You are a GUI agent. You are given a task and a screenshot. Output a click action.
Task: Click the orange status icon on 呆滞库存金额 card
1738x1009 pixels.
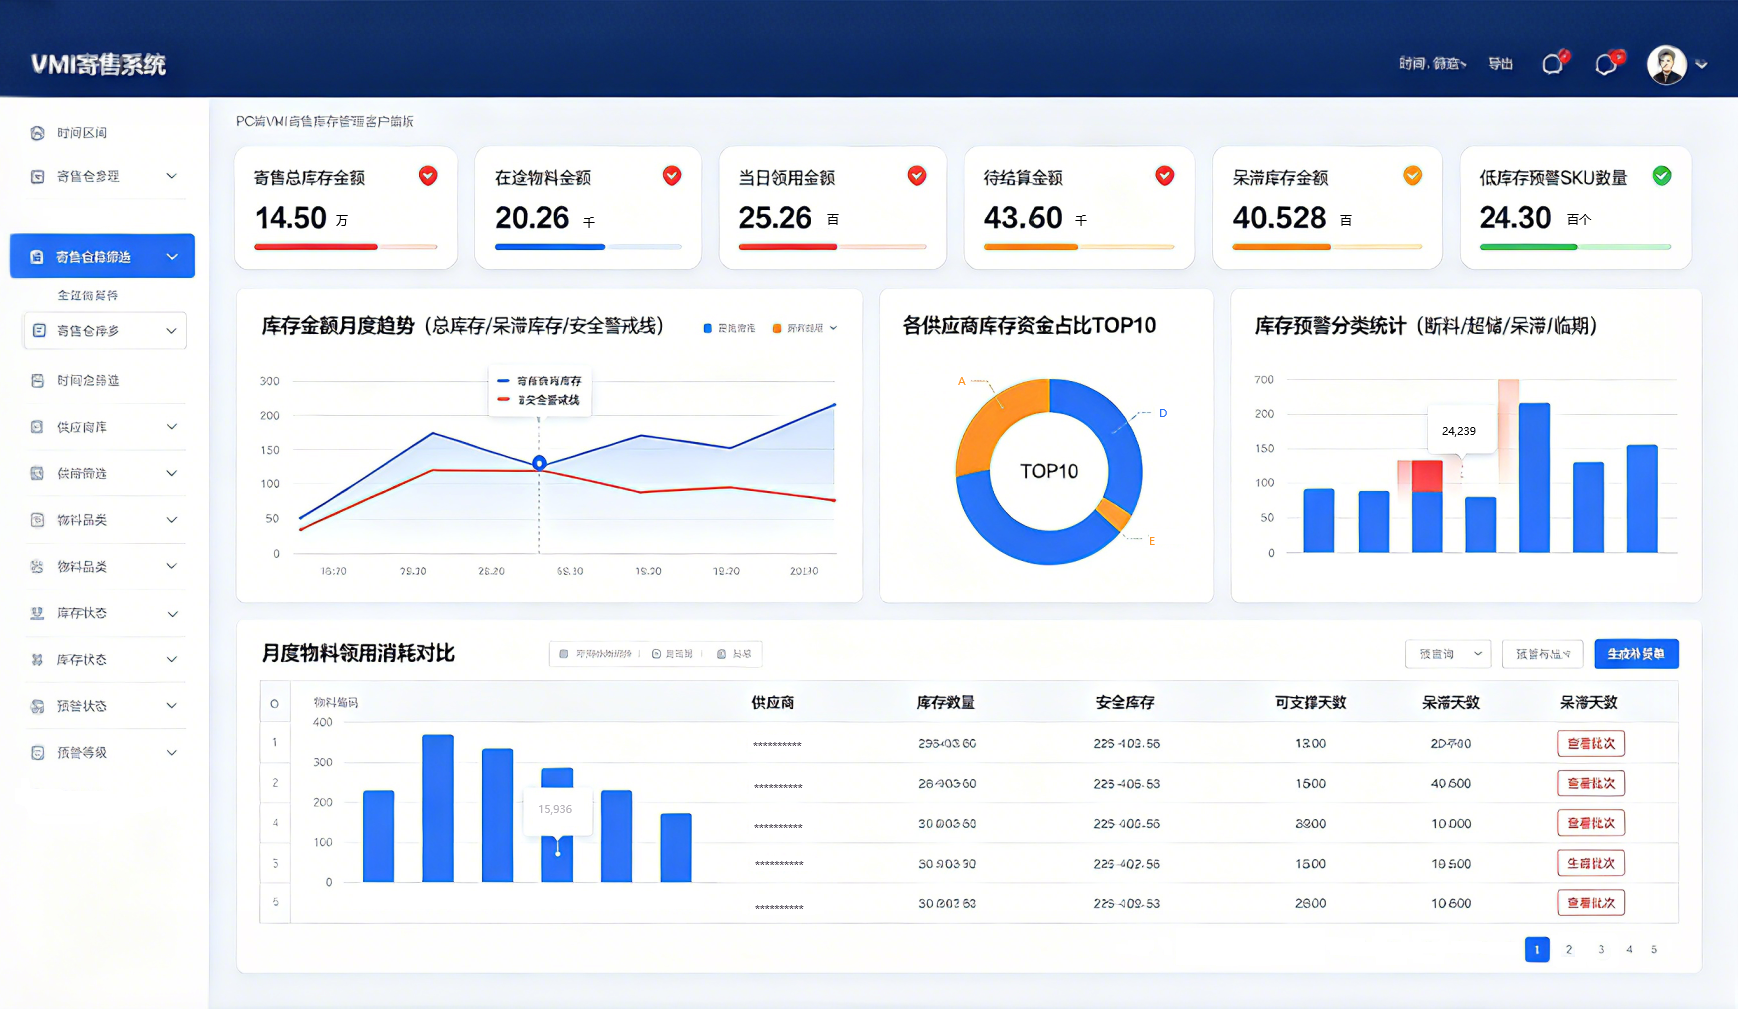1413,176
